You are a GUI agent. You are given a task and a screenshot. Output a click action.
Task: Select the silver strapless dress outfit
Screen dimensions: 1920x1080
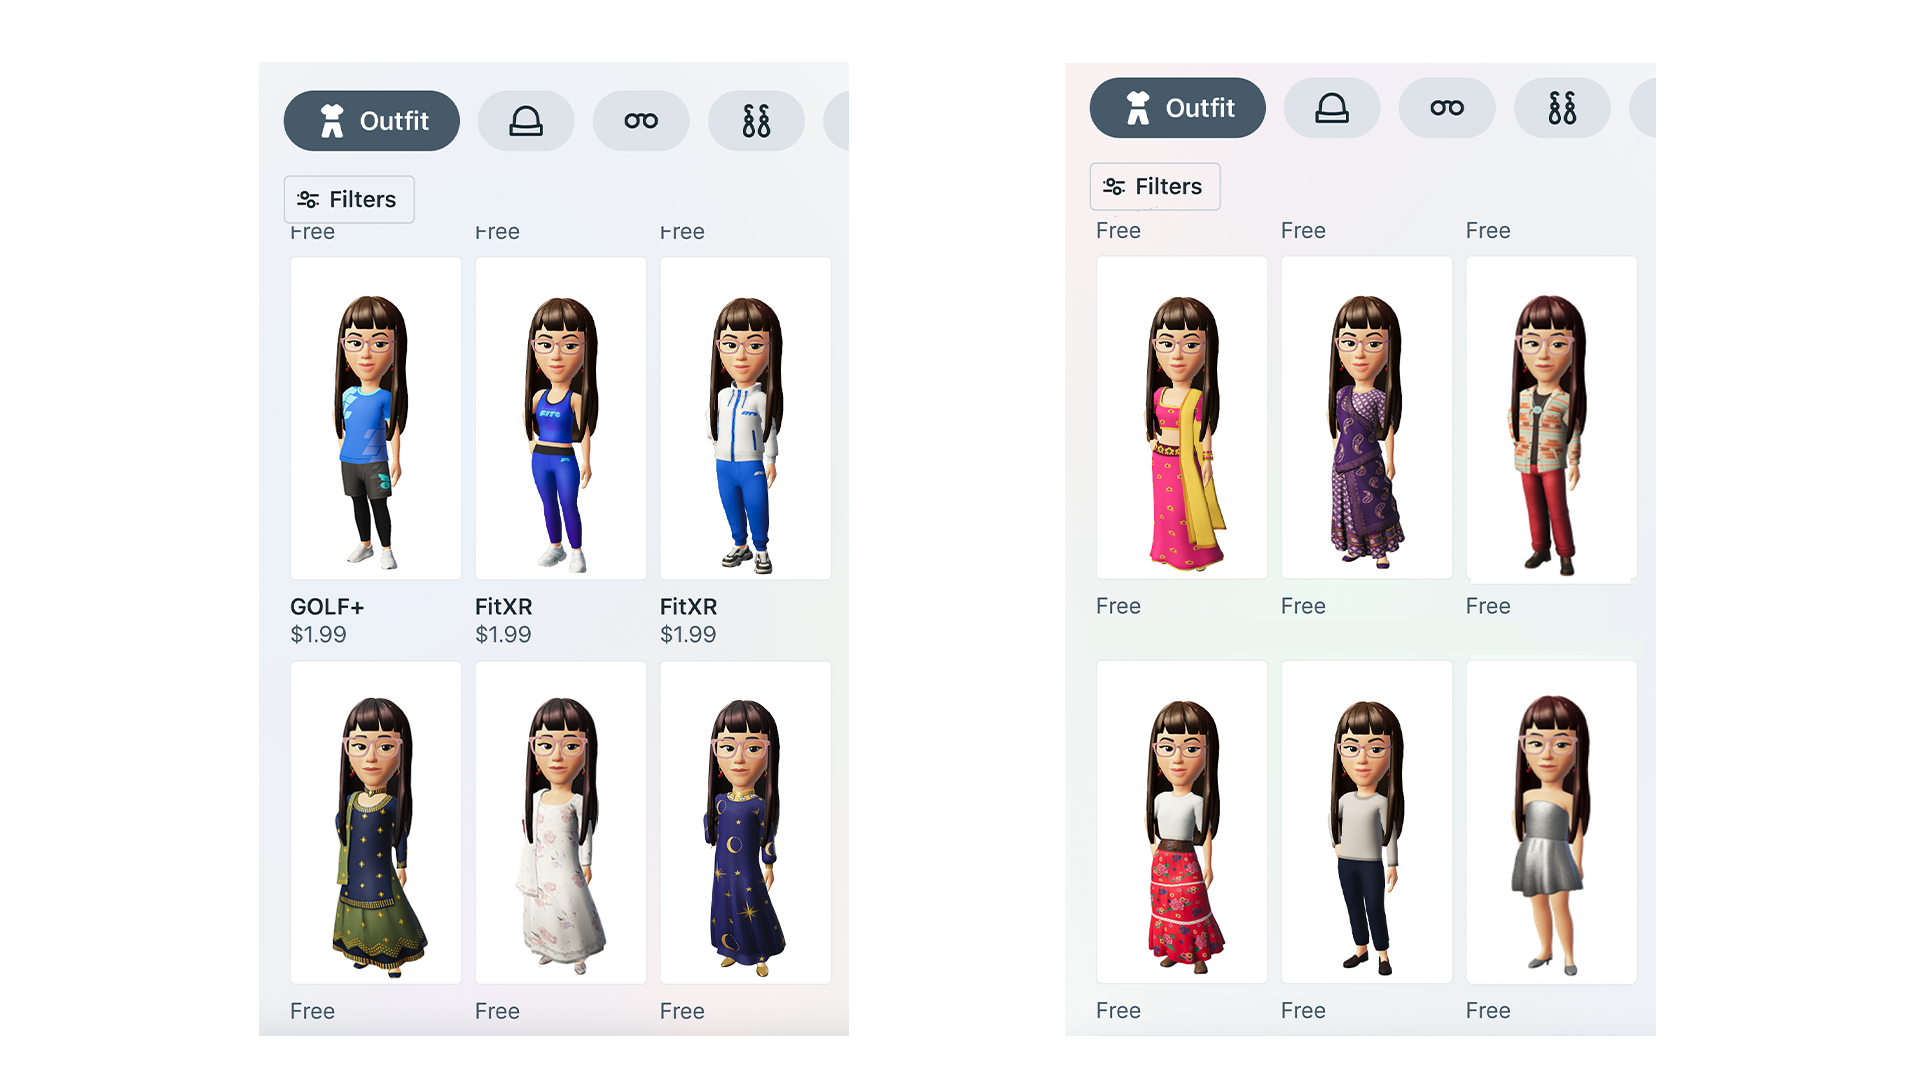click(x=1552, y=823)
